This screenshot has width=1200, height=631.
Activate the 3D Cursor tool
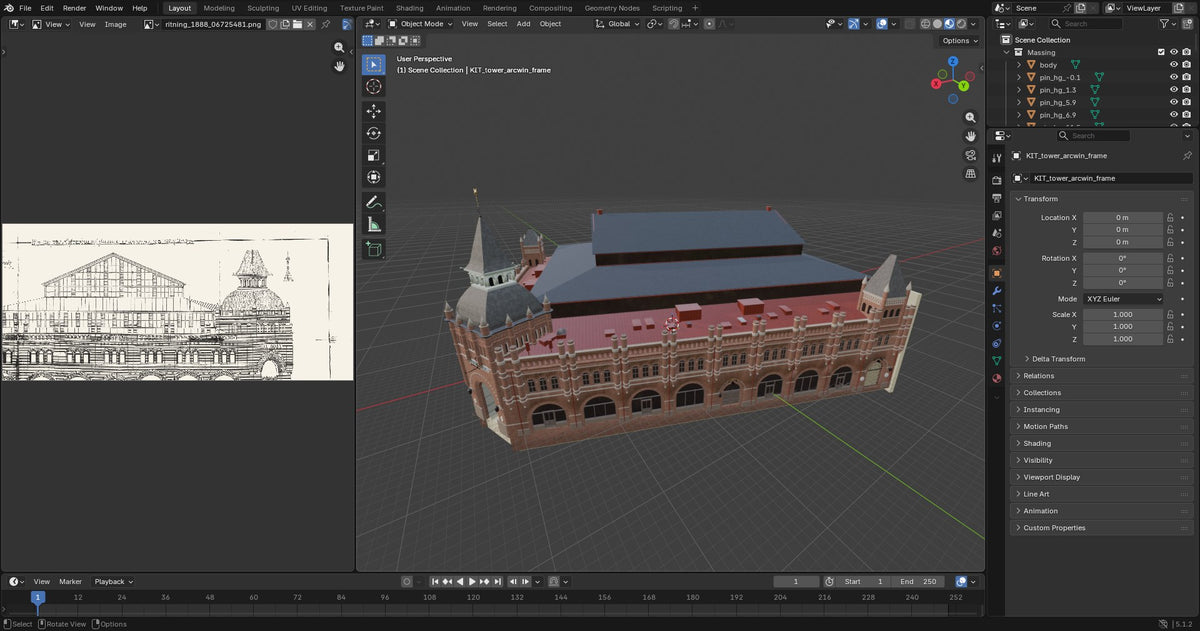pyautogui.click(x=373, y=87)
